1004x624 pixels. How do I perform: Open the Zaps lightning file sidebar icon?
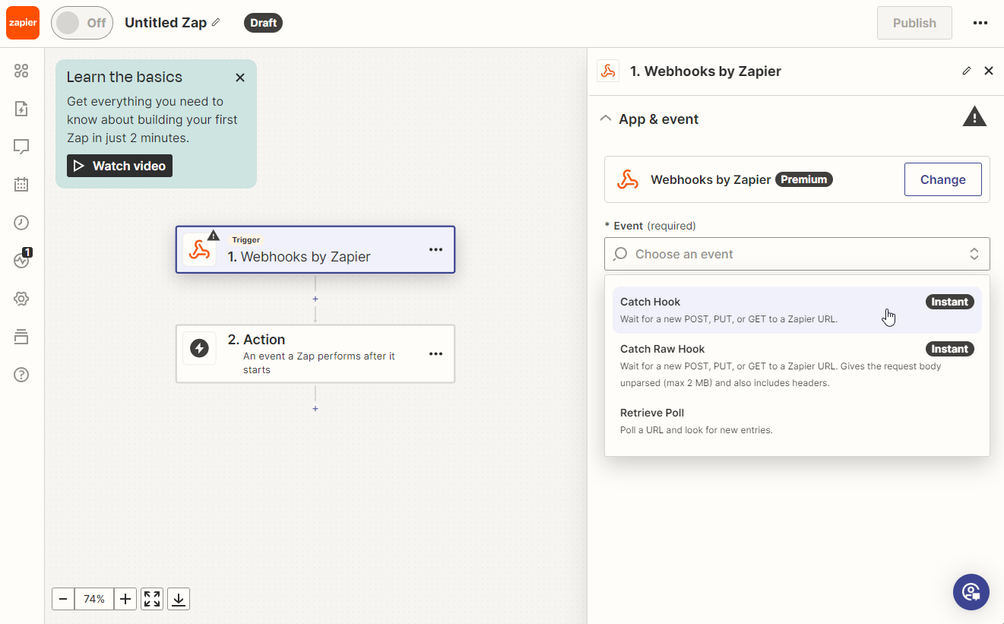[21, 108]
